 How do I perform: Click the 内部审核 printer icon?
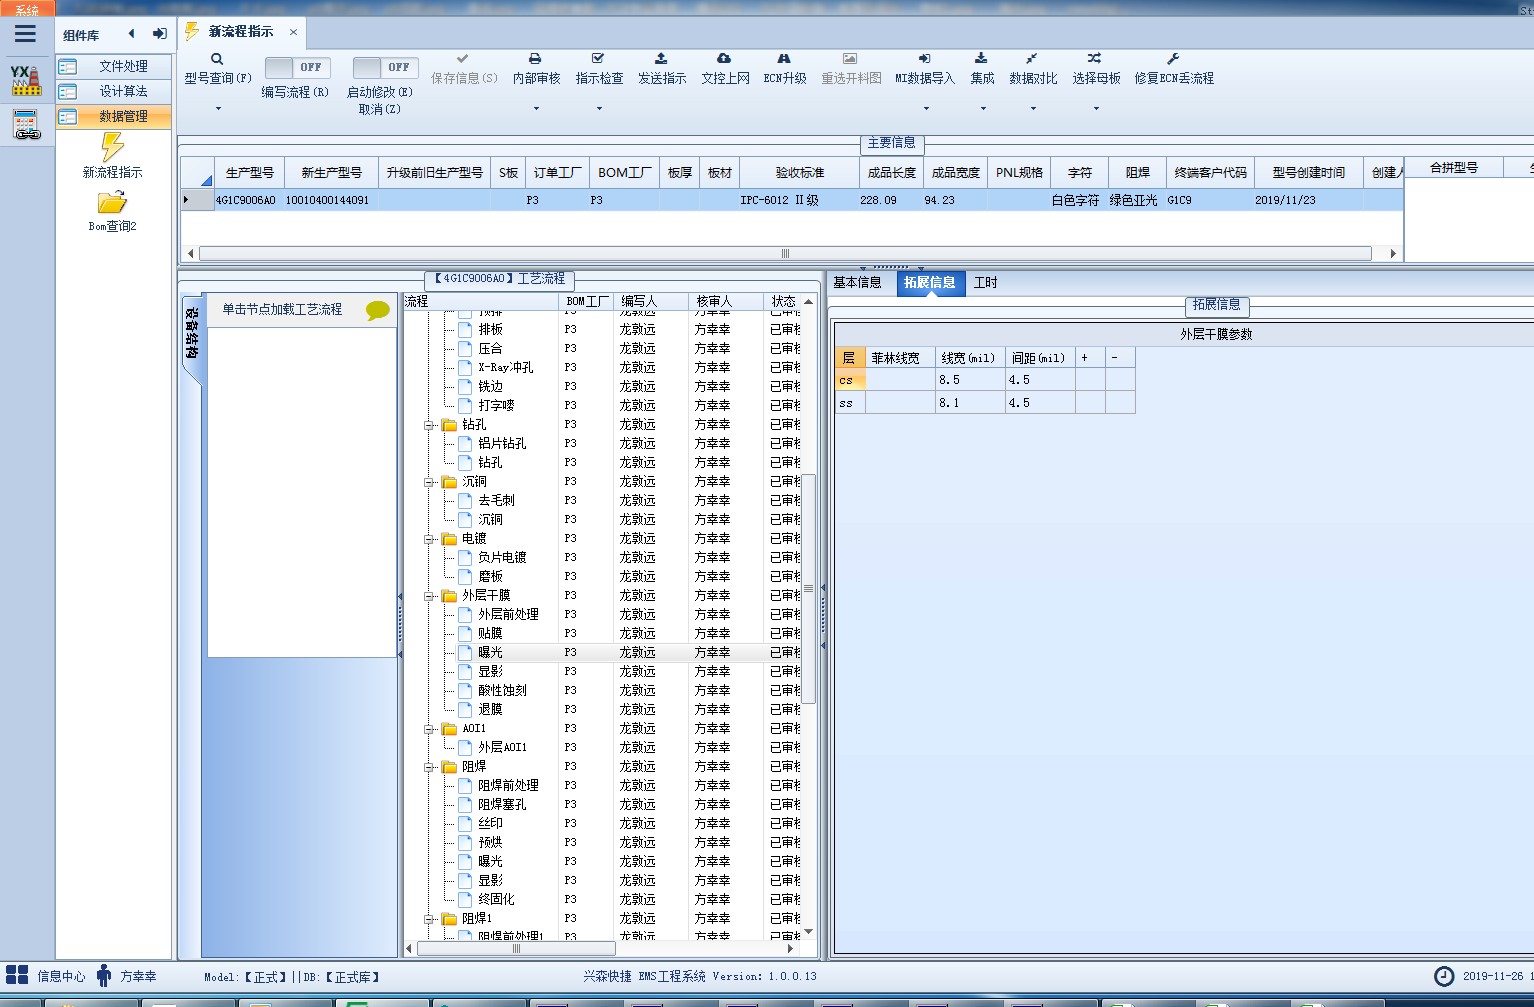(535, 59)
